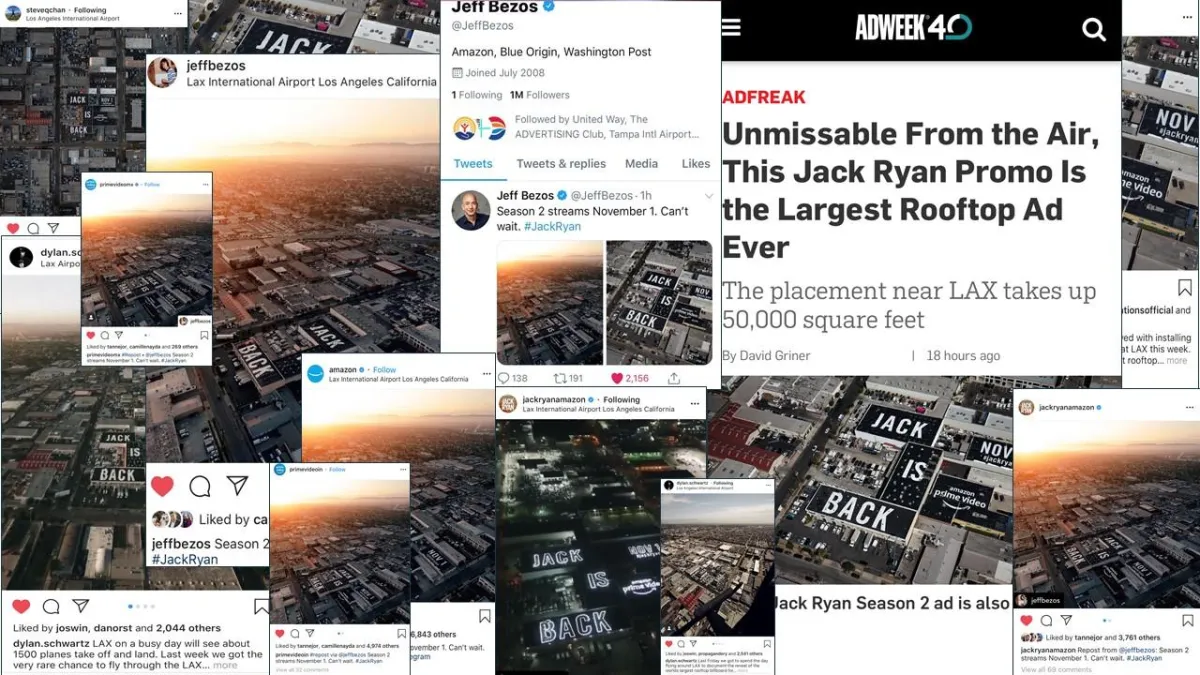Click the share icon on Bezos's tweet

pyautogui.click(x=674, y=378)
